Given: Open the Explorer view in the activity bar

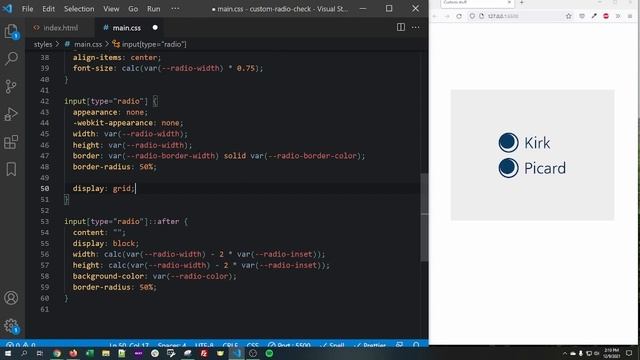Looking at the screenshot, I should click(11, 31).
